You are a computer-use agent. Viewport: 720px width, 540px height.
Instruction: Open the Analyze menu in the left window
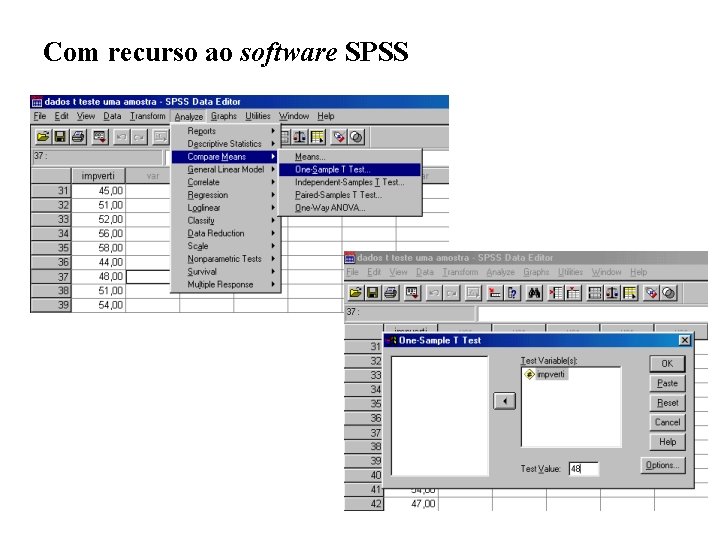click(x=189, y=116)
